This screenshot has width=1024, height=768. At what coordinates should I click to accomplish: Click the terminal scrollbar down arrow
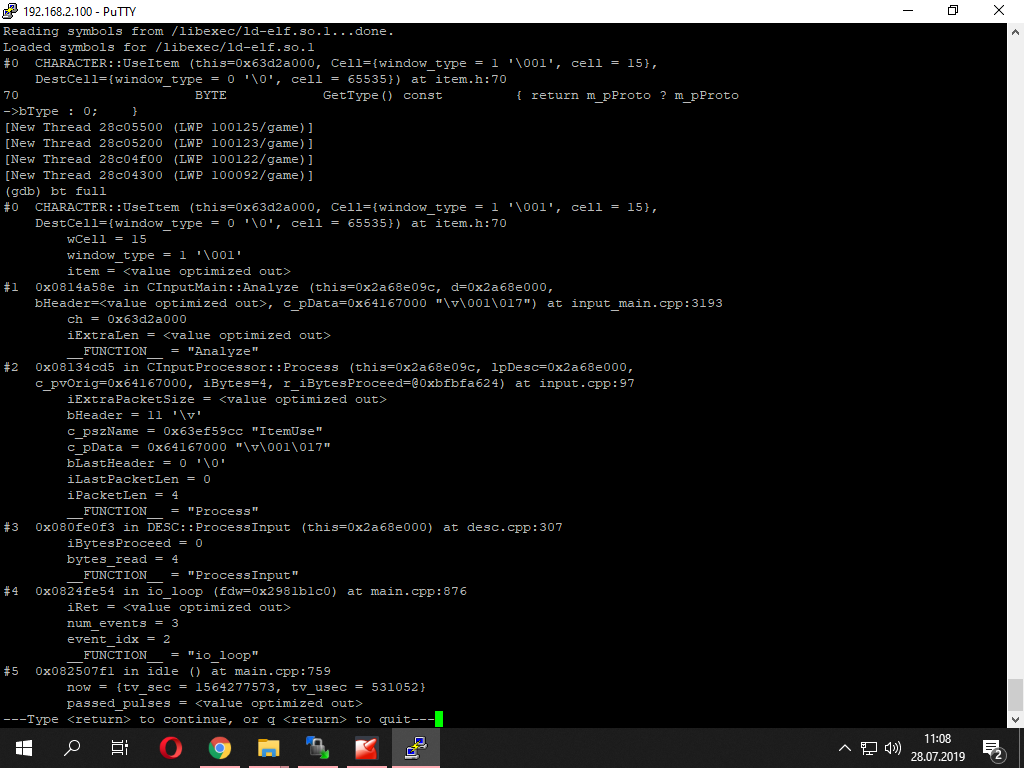1015,719
